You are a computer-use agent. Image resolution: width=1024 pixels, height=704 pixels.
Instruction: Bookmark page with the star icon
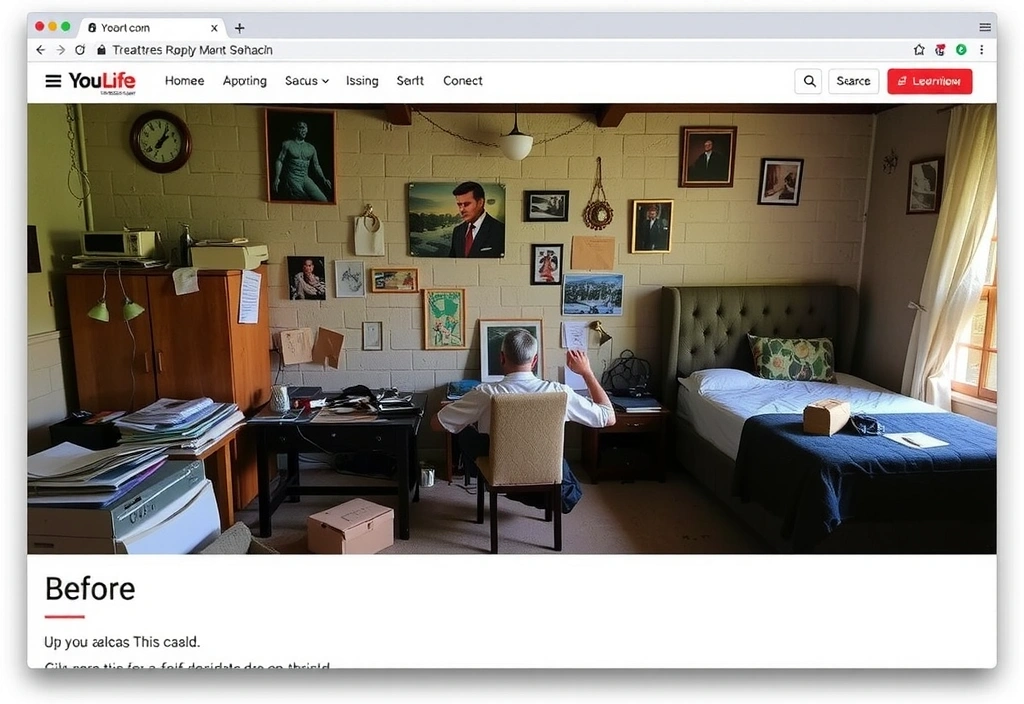tap(919, 50)
